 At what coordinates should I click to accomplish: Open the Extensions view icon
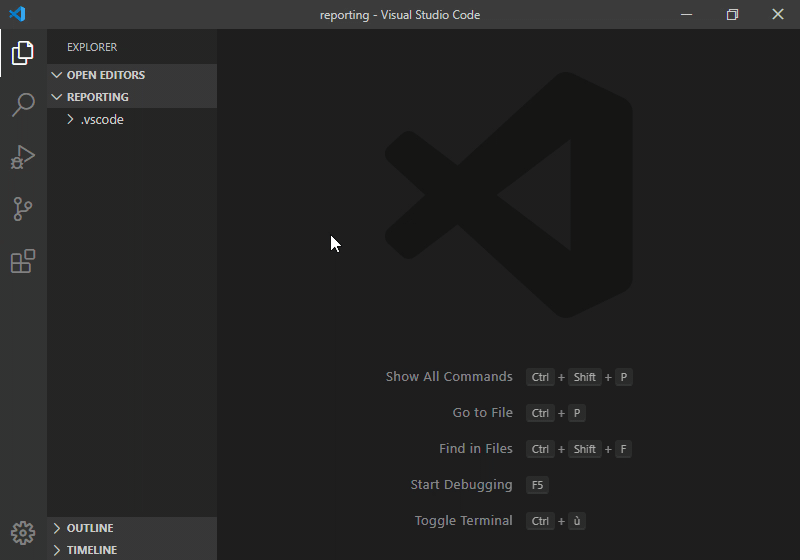pos(23,261)
